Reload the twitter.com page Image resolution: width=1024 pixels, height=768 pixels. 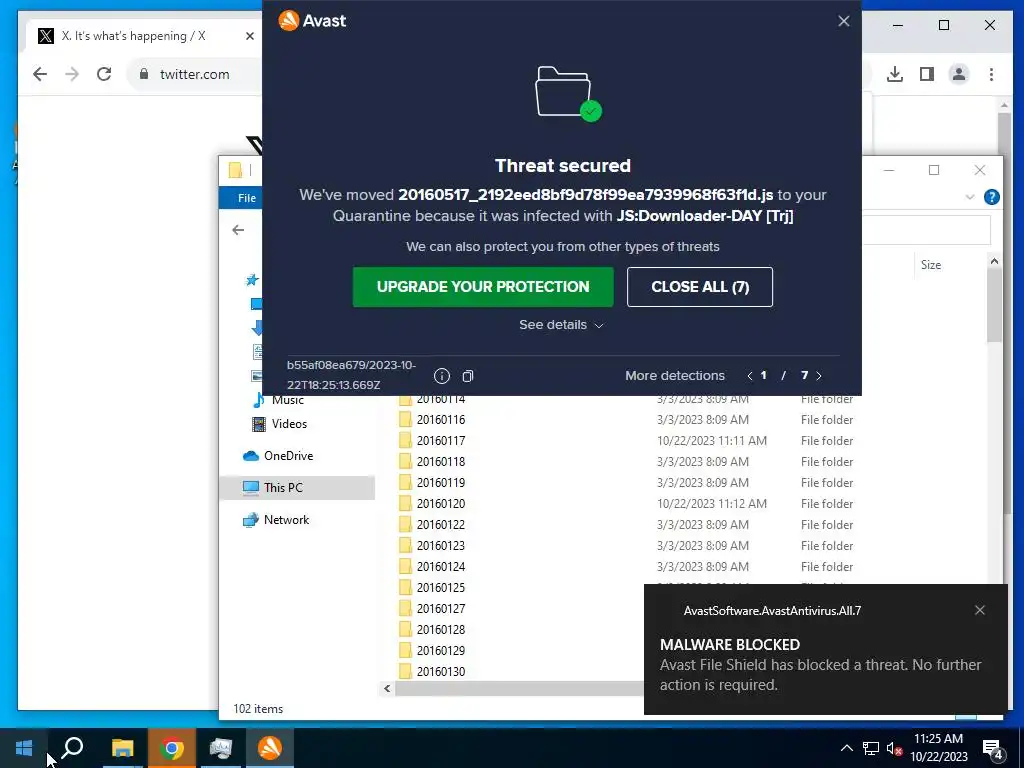pos(104,74)
